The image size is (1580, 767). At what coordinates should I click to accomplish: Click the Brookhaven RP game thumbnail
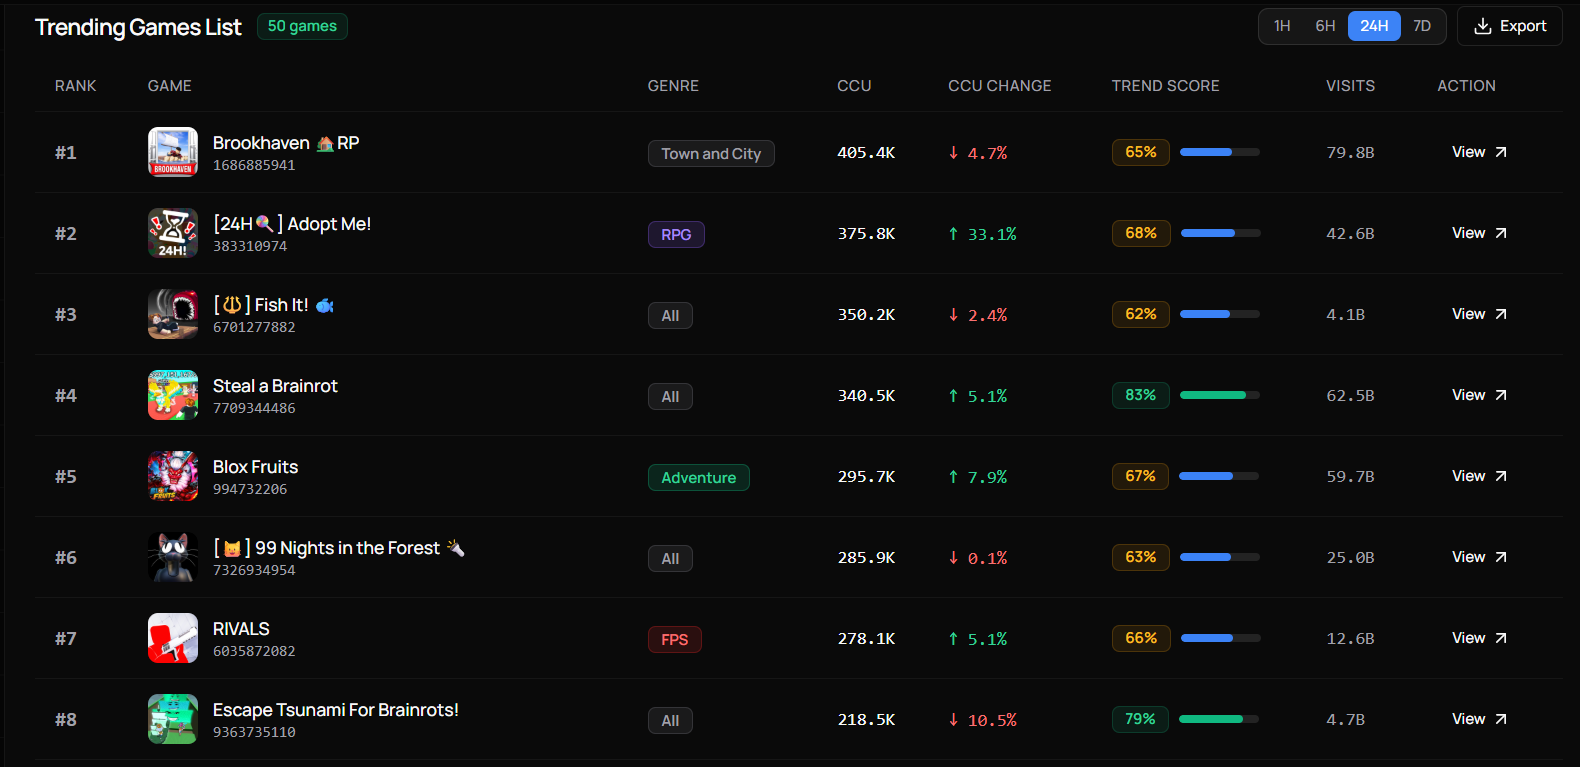[x=173, y=152]
